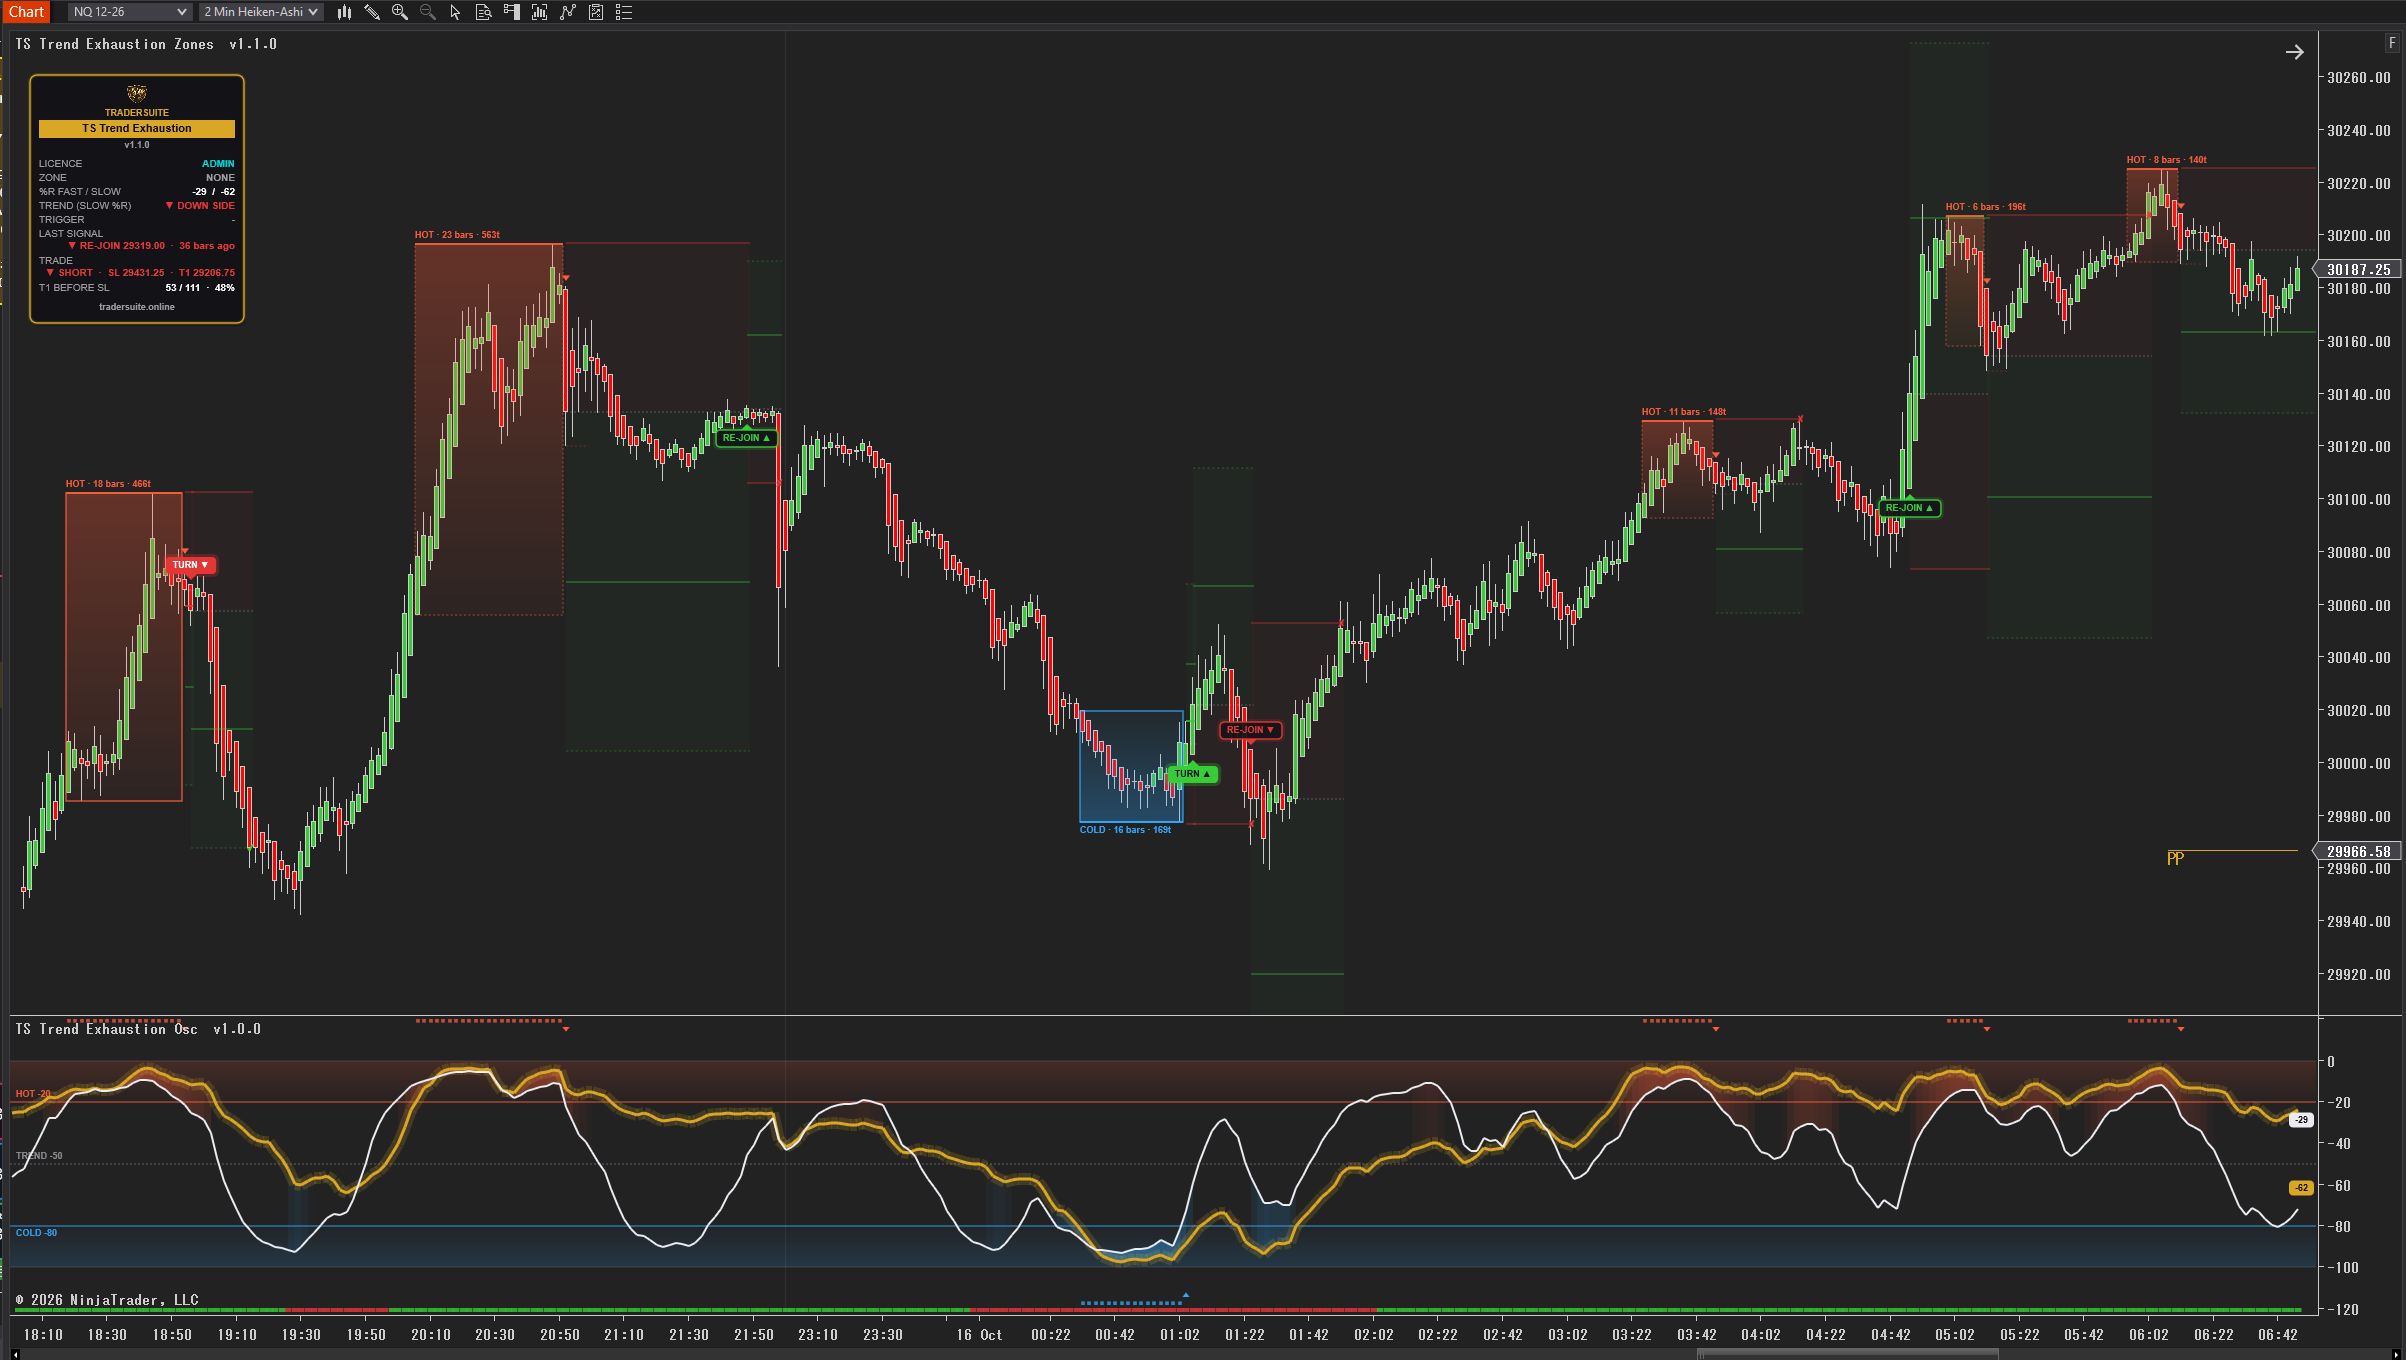The width and height of the screenshot is (2406, 1360).
Task: Select the cursor pointer tool
Action: pos(455,12)
